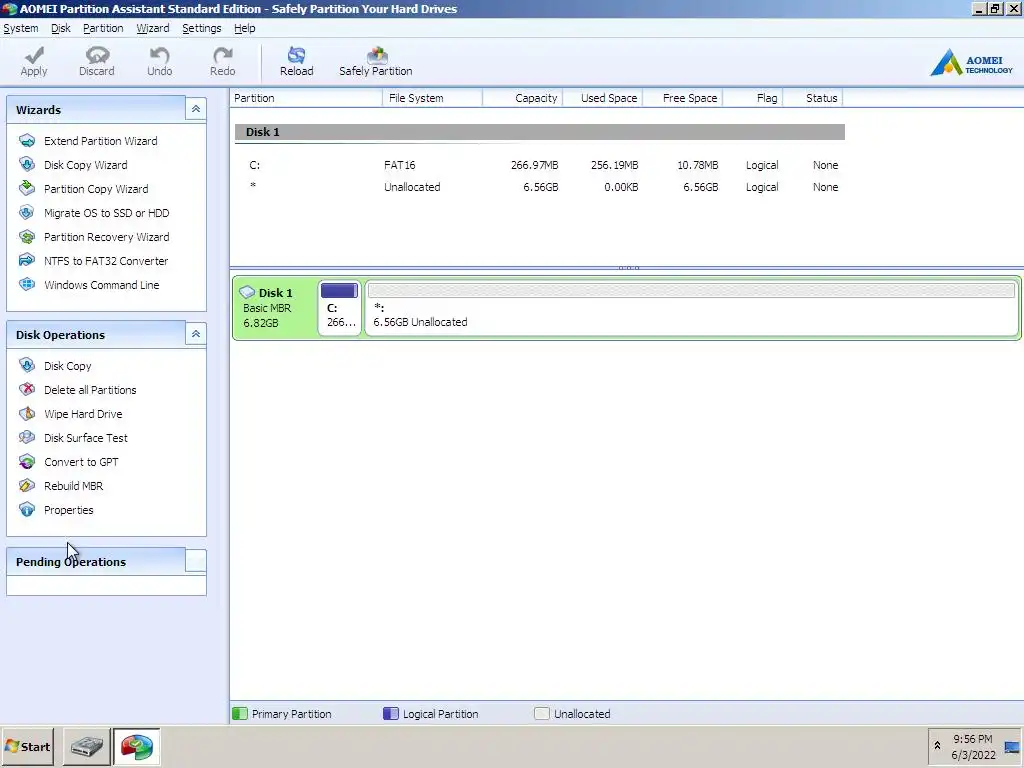Click the Partition Copy Wizard icon
Screen dimensions: 1024x768
tap(27, 188)
